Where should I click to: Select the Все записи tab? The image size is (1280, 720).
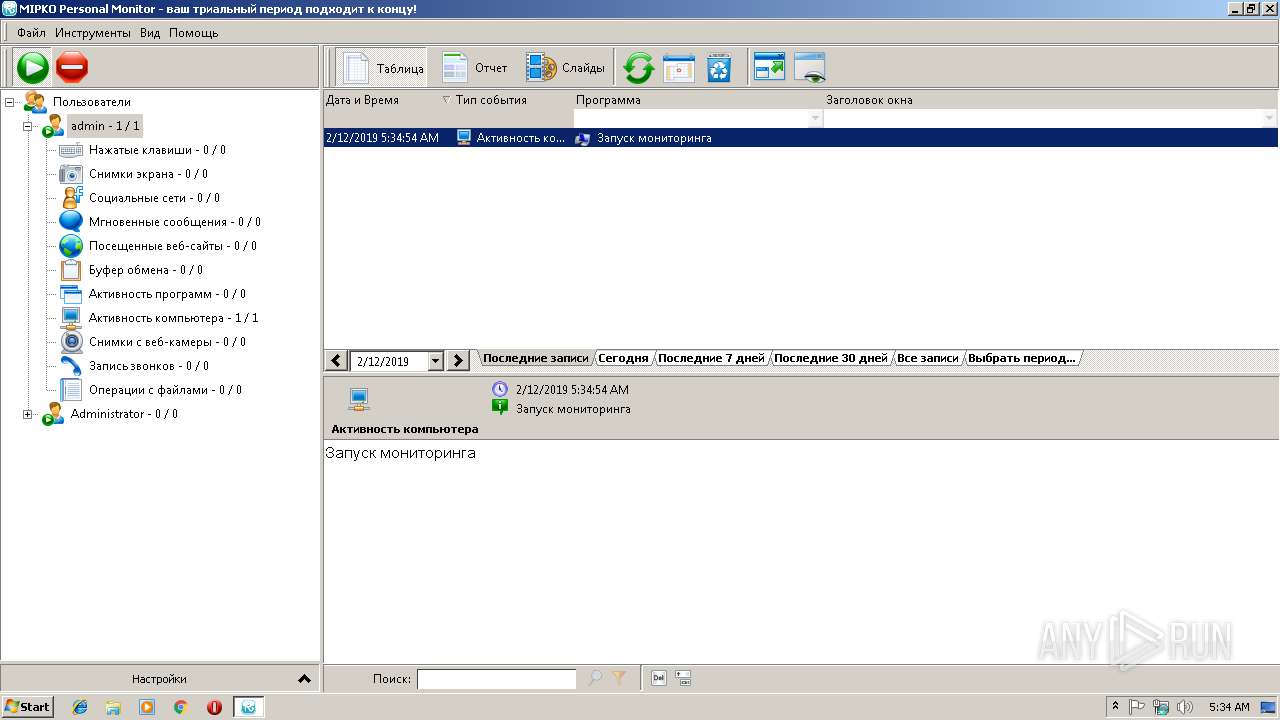click(x=927, y=358)
